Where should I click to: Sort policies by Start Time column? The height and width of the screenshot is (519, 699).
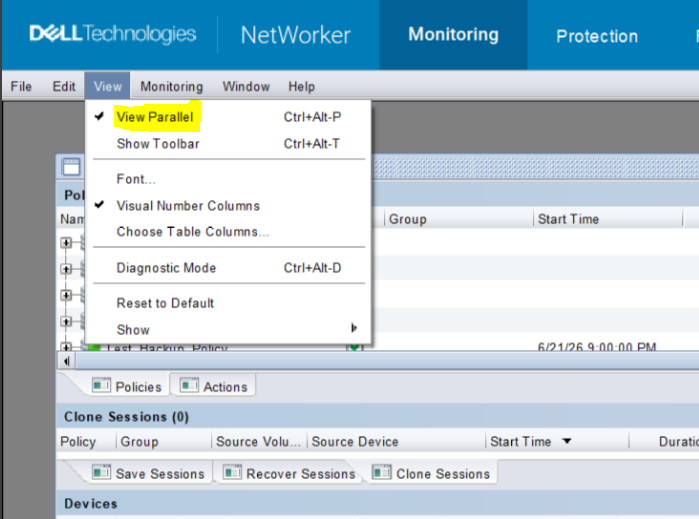pos(608,219)
